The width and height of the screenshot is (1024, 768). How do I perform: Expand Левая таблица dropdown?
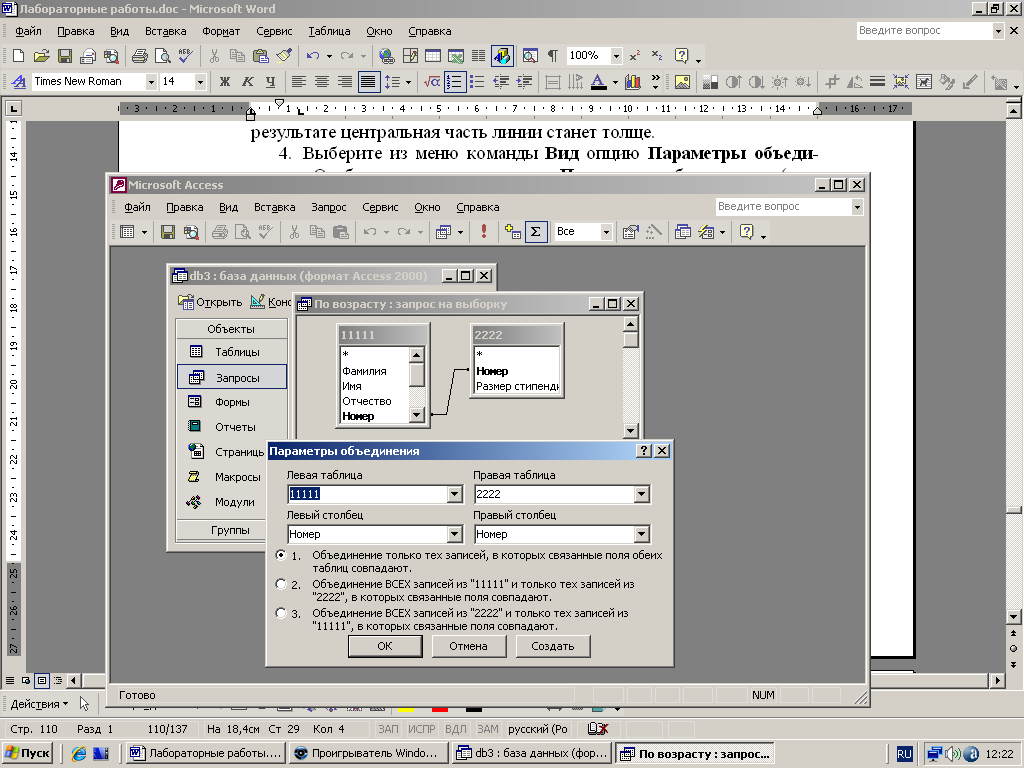click(x=455, y=494)
